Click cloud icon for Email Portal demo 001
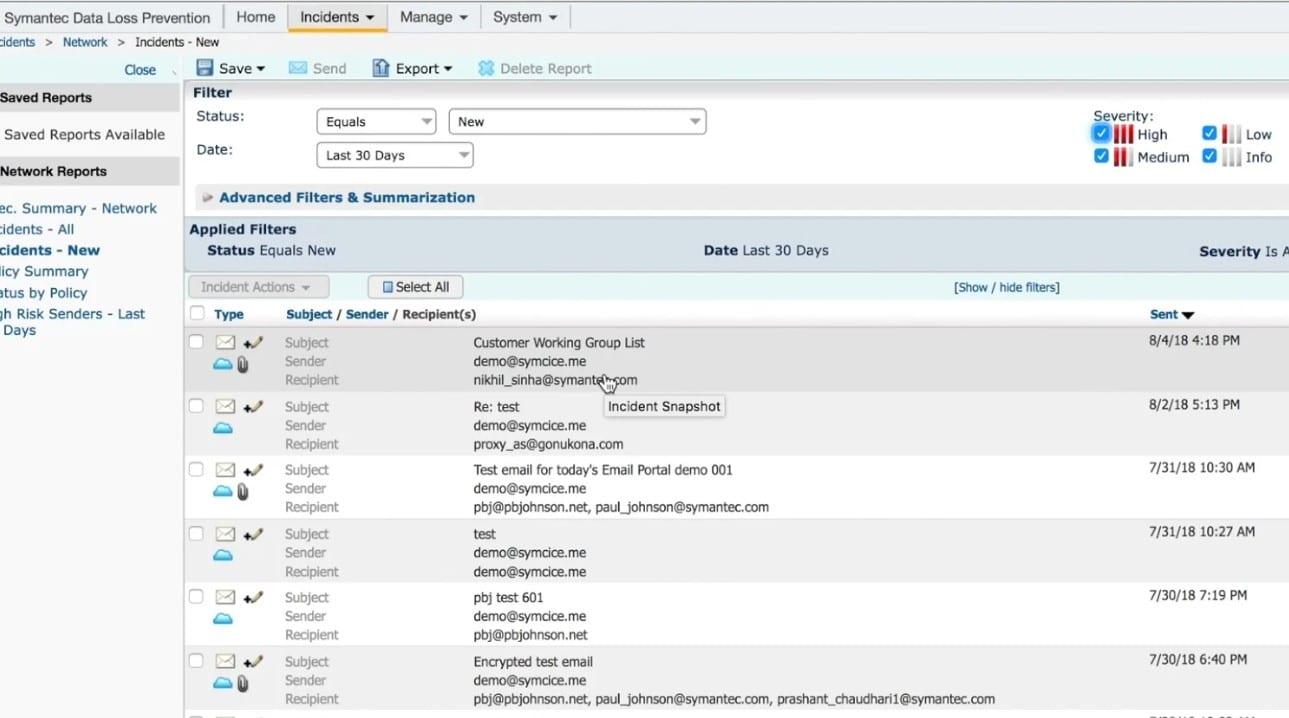 pos(223,491)
